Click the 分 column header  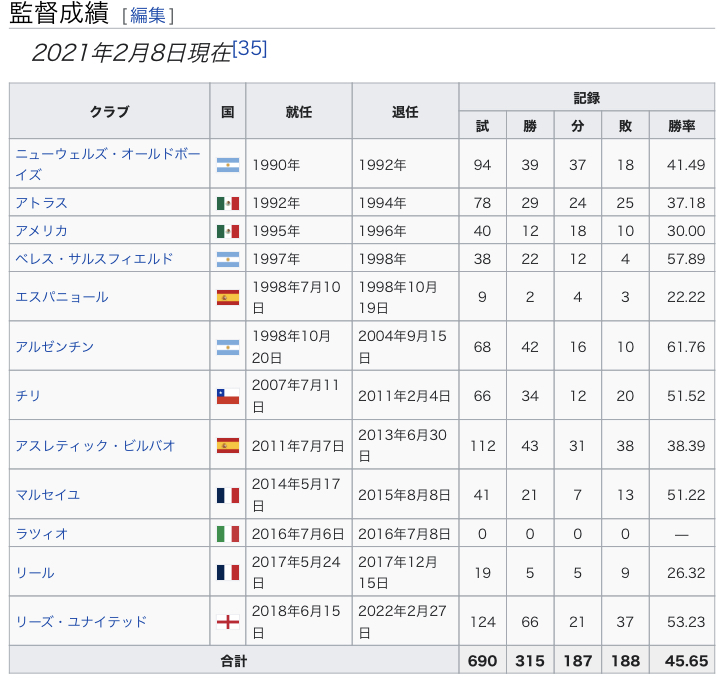point(578,125)
